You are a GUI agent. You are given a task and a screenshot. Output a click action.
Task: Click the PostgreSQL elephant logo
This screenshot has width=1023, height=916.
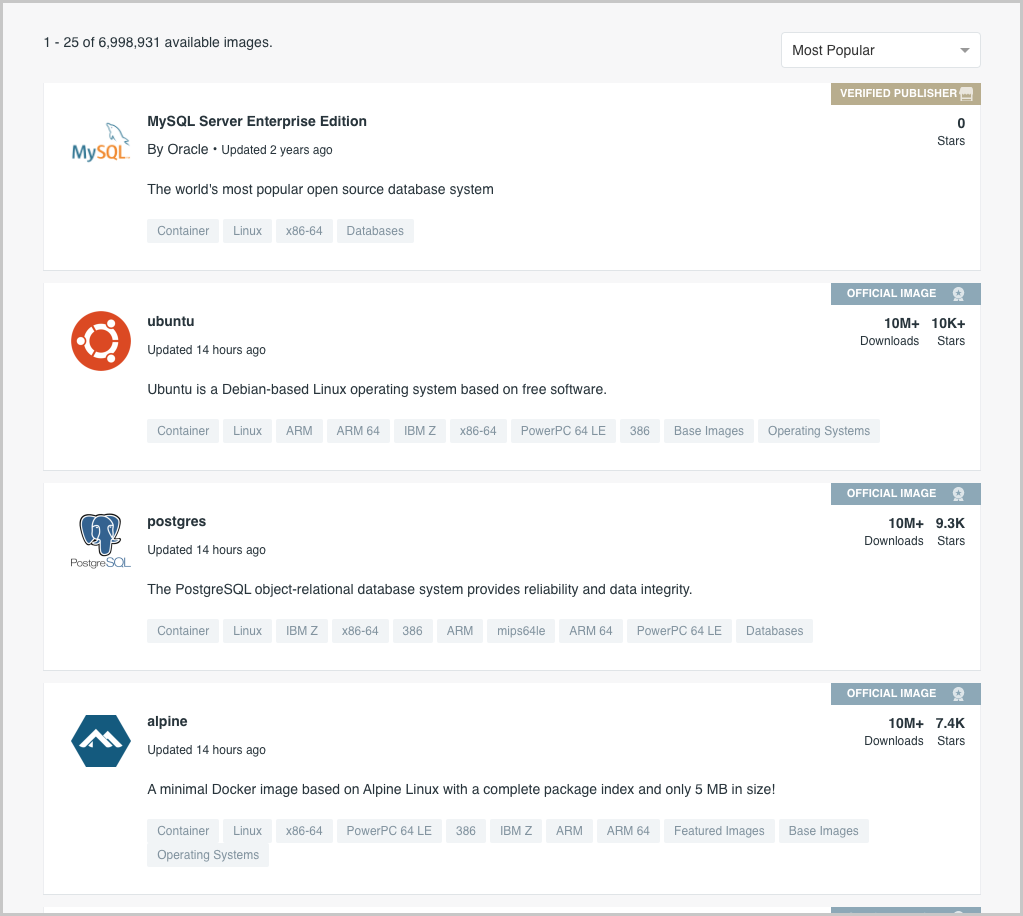coord(100,540)
